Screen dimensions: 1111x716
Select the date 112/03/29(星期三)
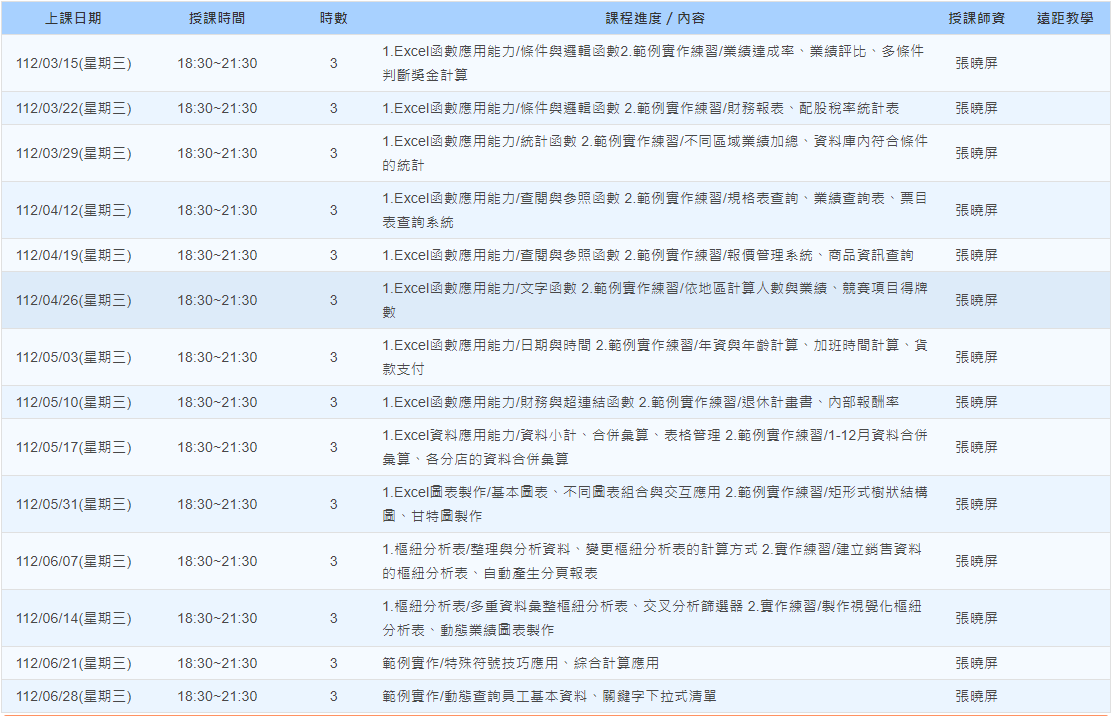pyautogui.click(x=74, y=153)
